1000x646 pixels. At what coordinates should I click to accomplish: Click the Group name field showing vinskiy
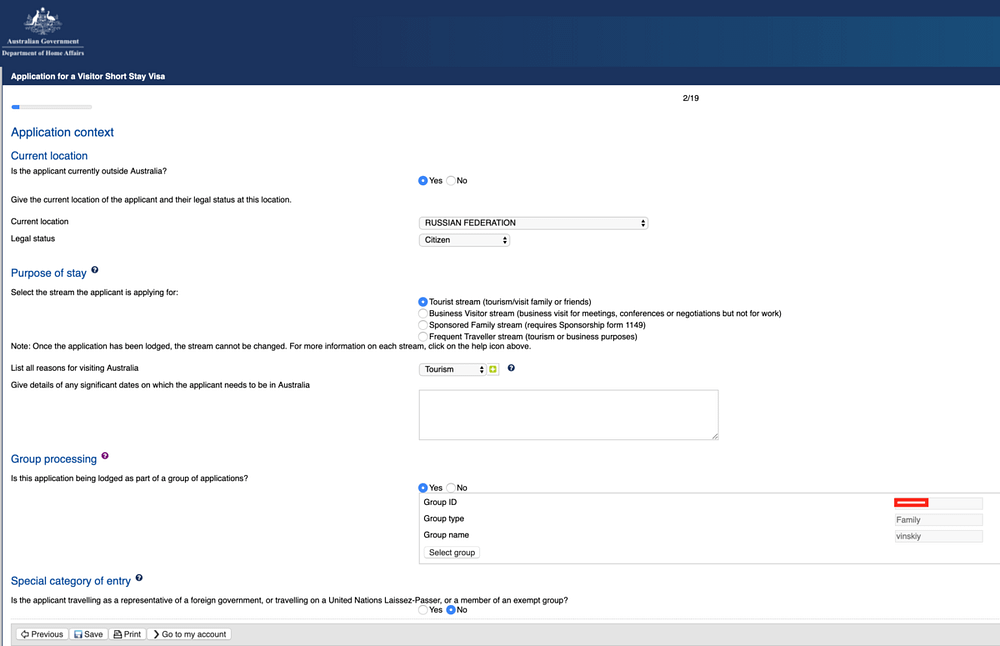938,536
